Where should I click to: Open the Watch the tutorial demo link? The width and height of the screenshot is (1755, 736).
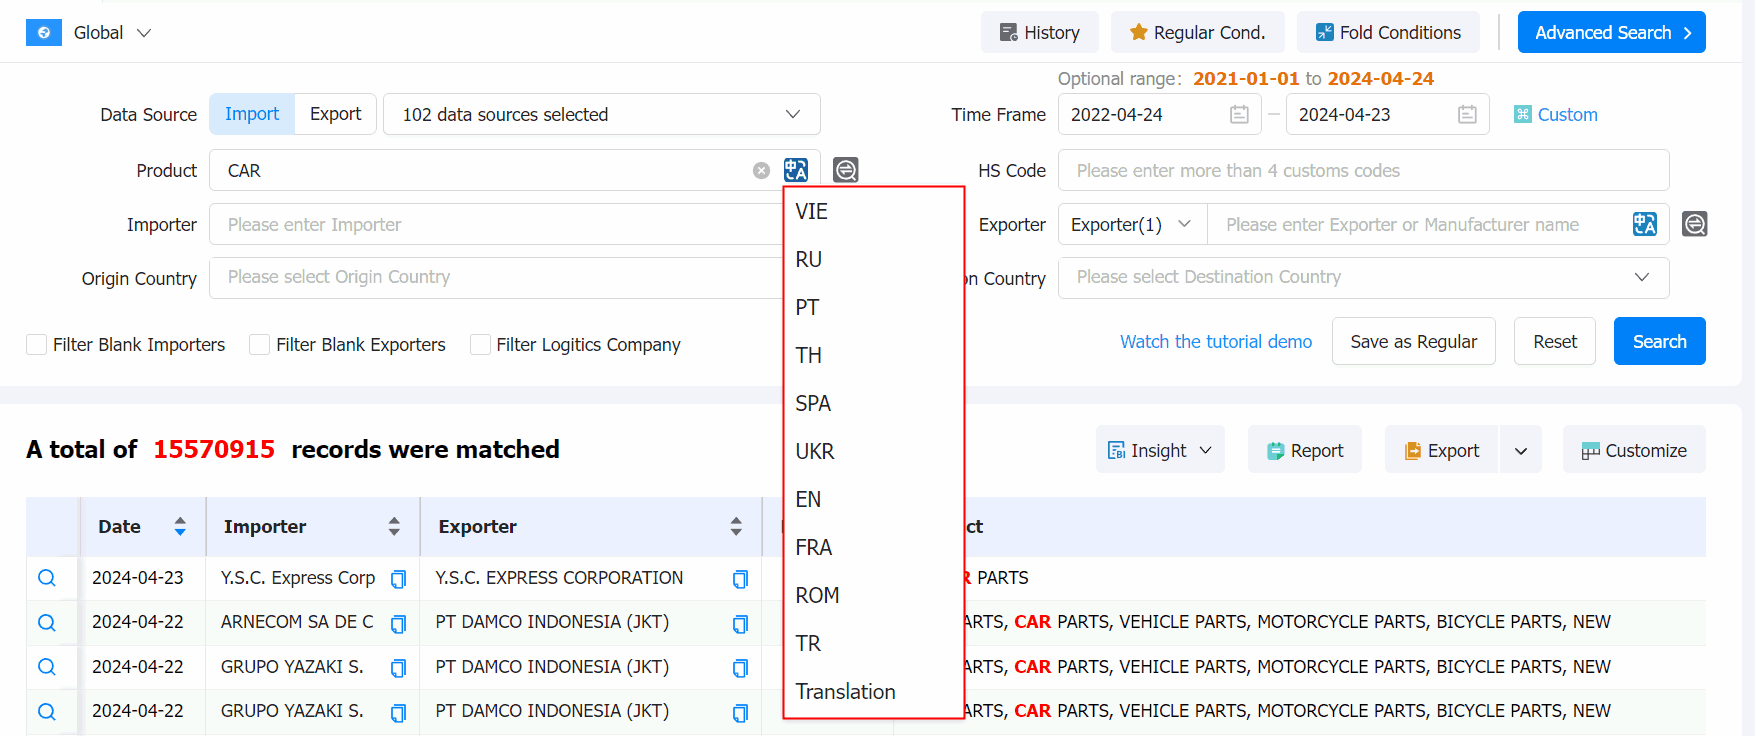1215,342
